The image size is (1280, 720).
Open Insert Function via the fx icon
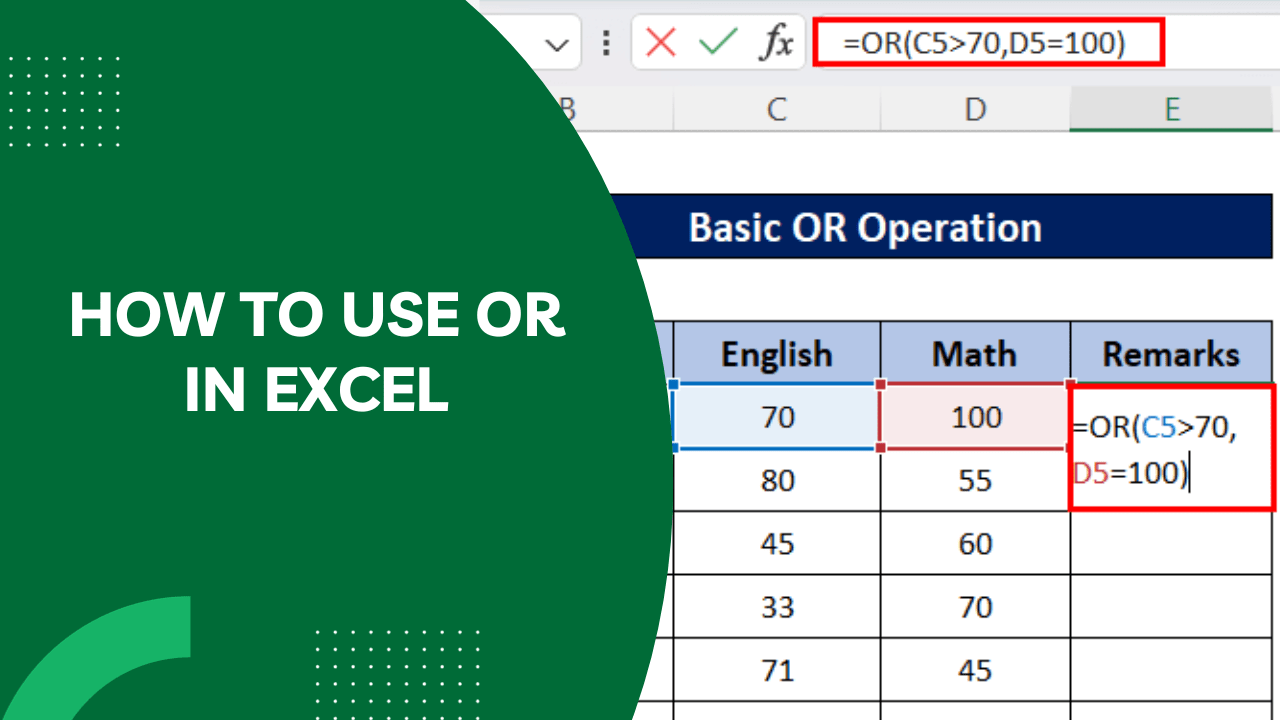click(x=778, y=43)
